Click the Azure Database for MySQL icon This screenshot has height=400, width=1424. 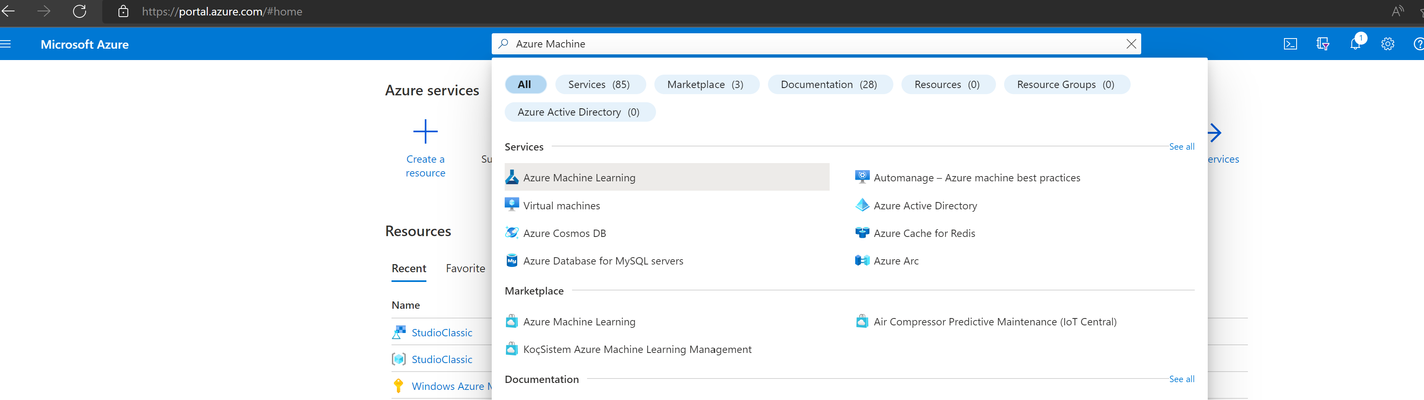[512, 261]
